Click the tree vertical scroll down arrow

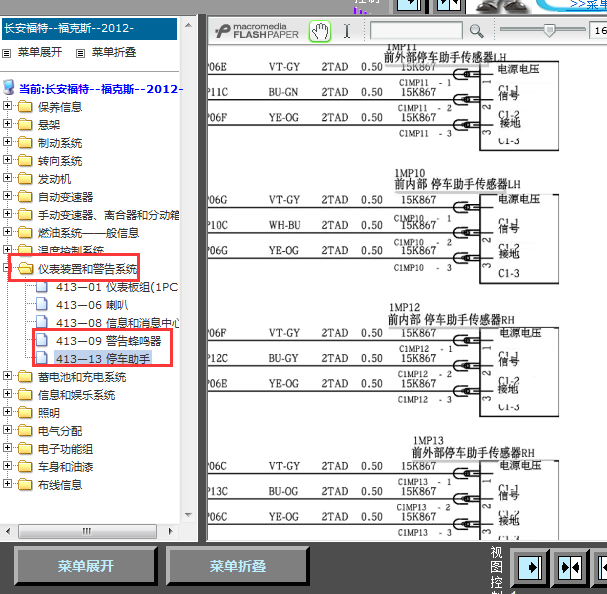point(189,515)
